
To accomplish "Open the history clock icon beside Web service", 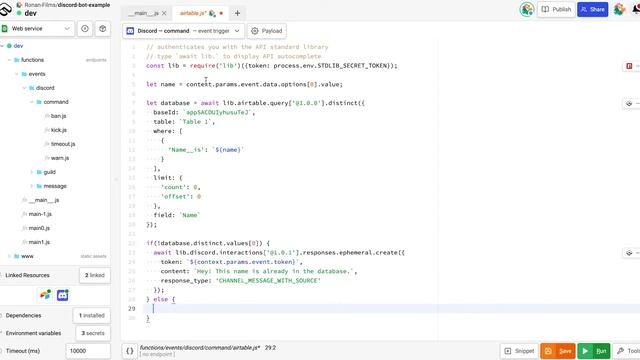I will 85,29.
